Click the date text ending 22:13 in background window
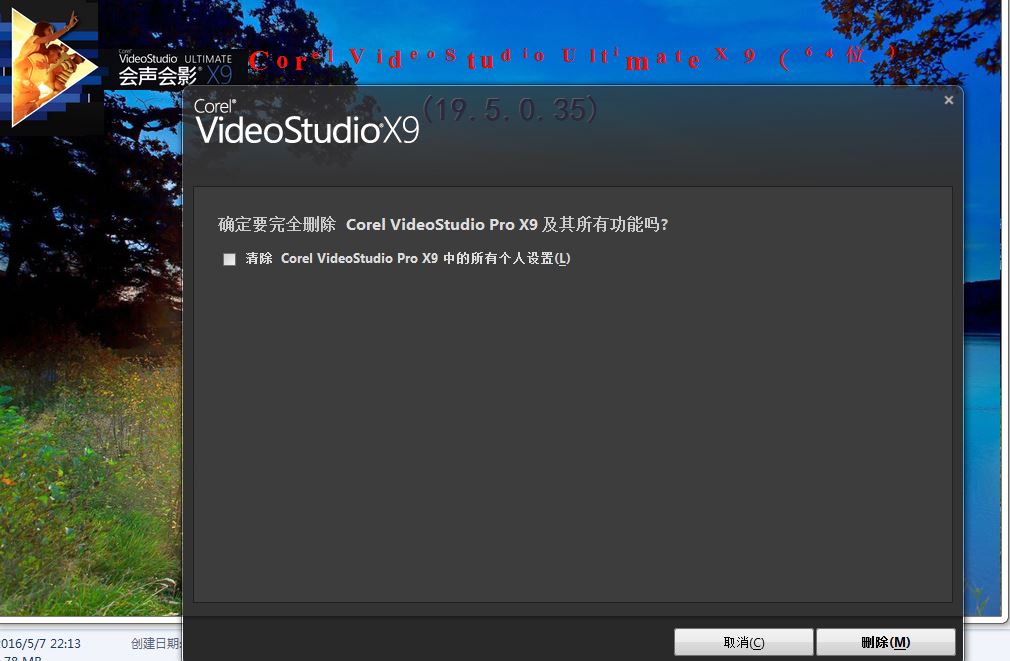This screenshot has width=1010, height=661. pos(41,644)
